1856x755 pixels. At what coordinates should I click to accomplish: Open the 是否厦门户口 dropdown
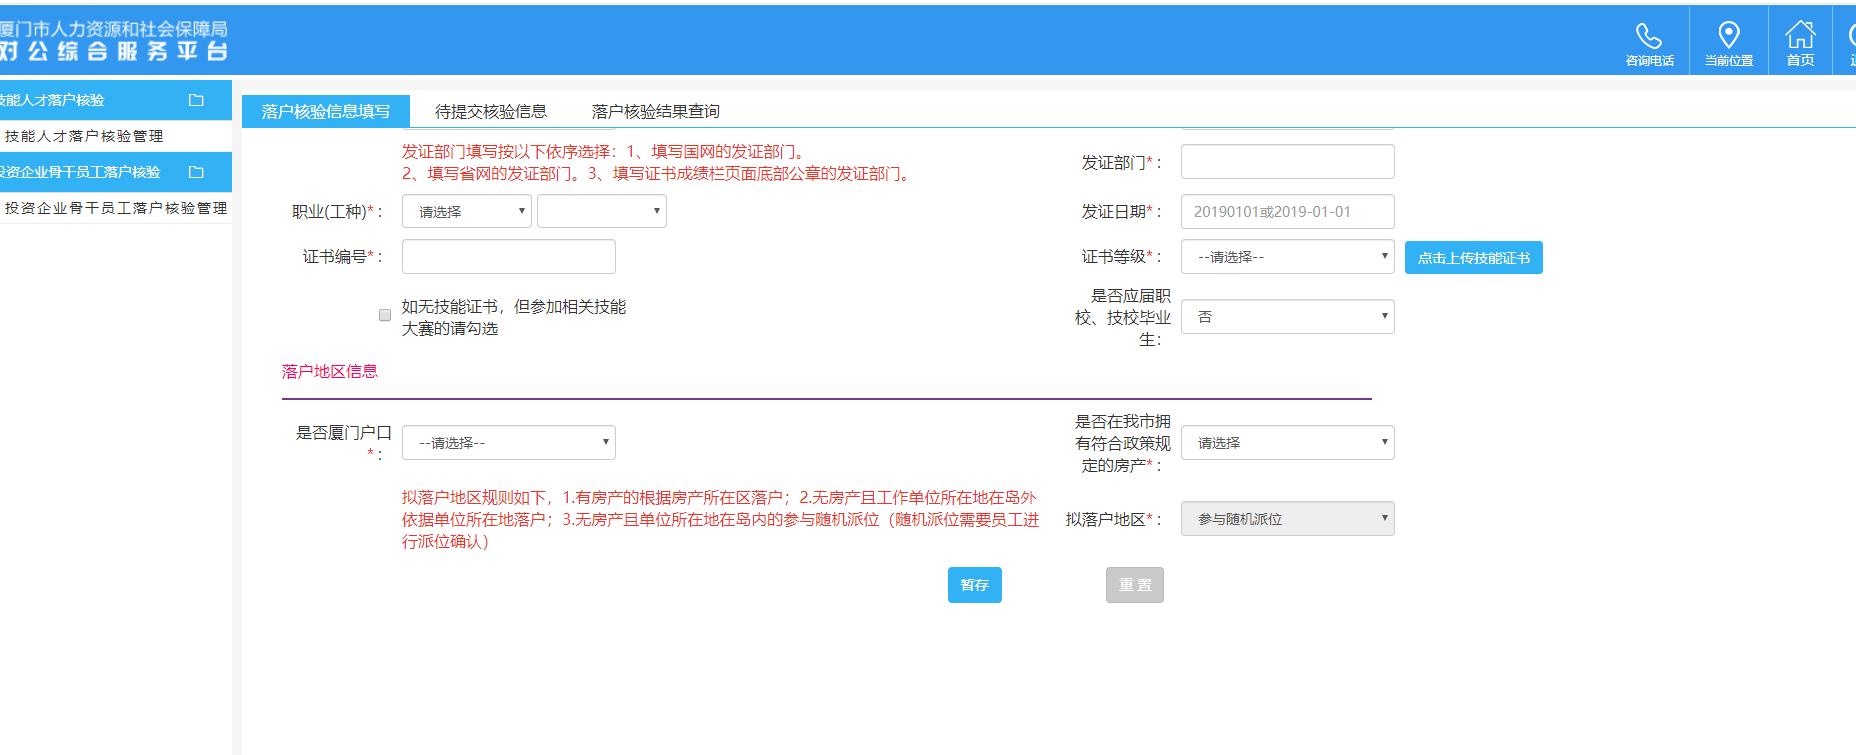pos(509,443)
